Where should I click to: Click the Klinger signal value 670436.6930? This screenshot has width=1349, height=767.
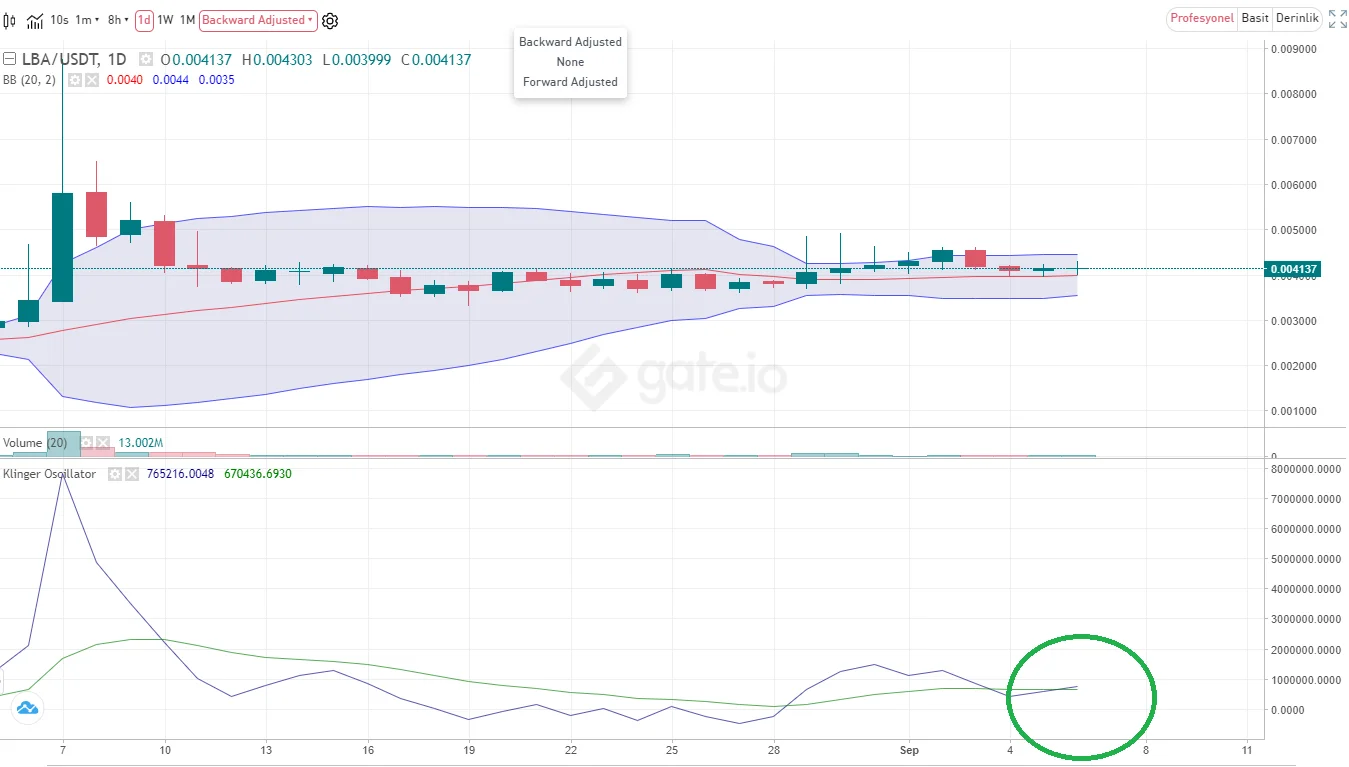[x=258, y=474]
